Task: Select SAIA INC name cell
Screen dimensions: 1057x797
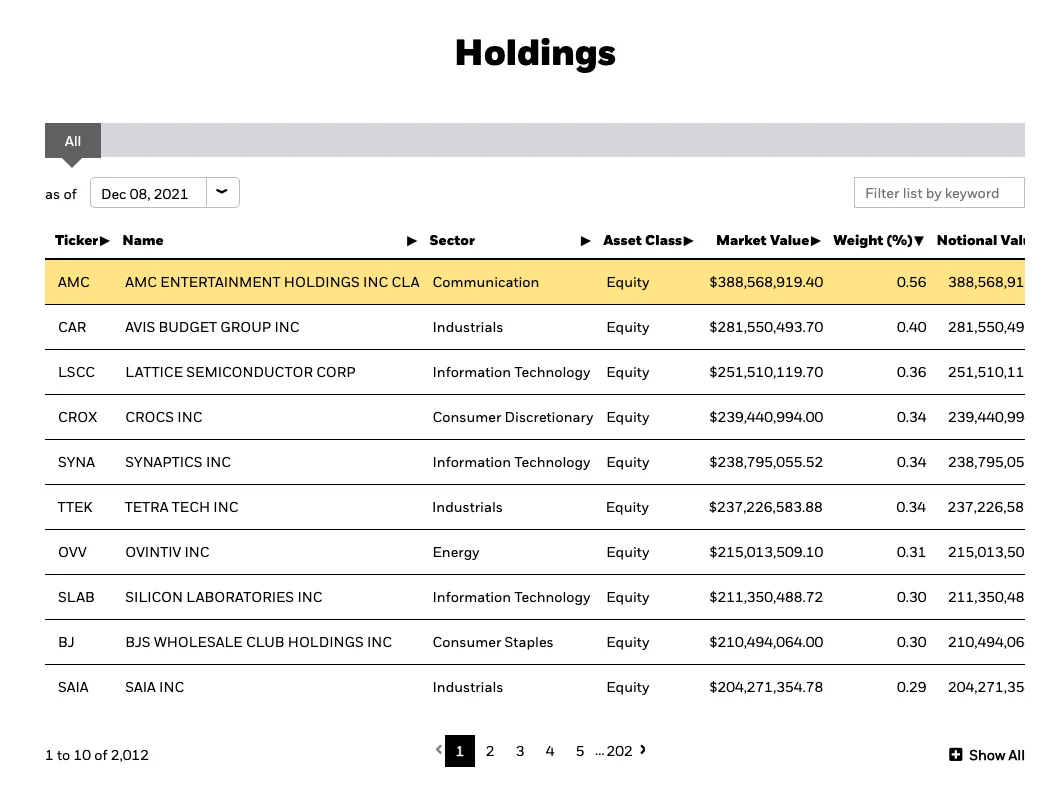Action: (154, 687)
